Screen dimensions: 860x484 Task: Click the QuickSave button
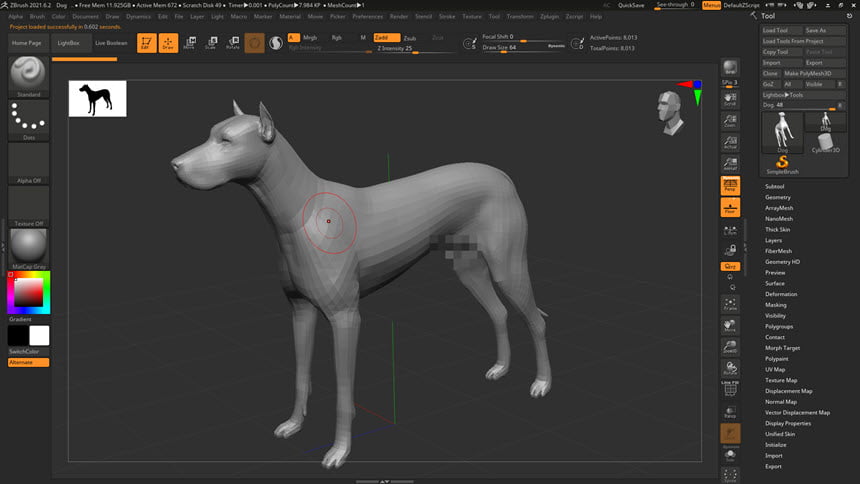tap(631, 5)
